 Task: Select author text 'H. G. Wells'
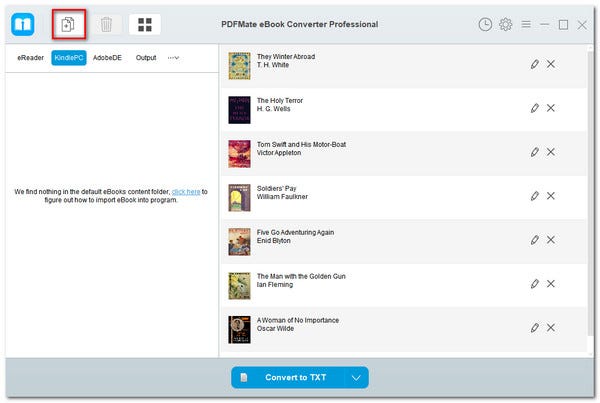(273, 109)
